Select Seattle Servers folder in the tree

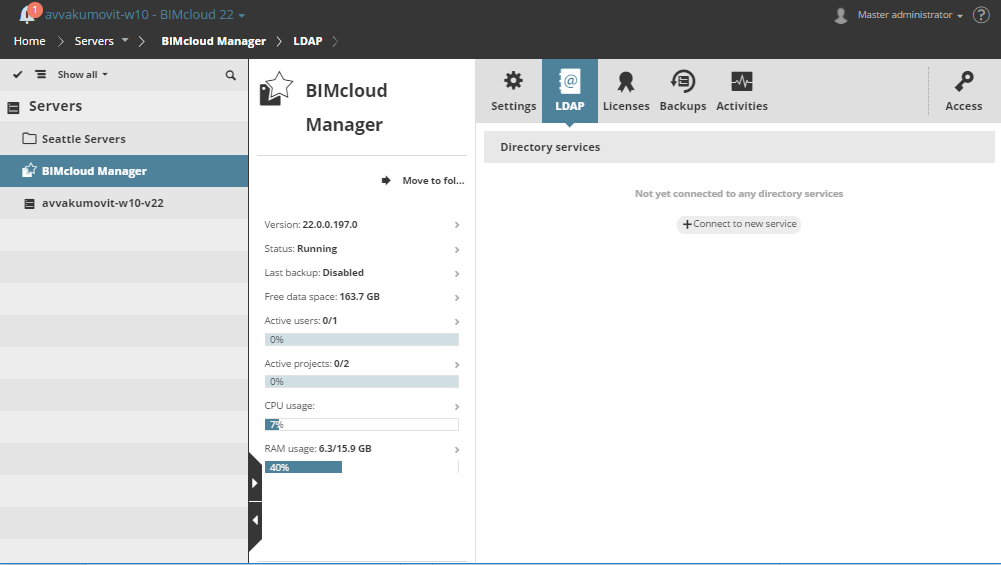(124, 139)
